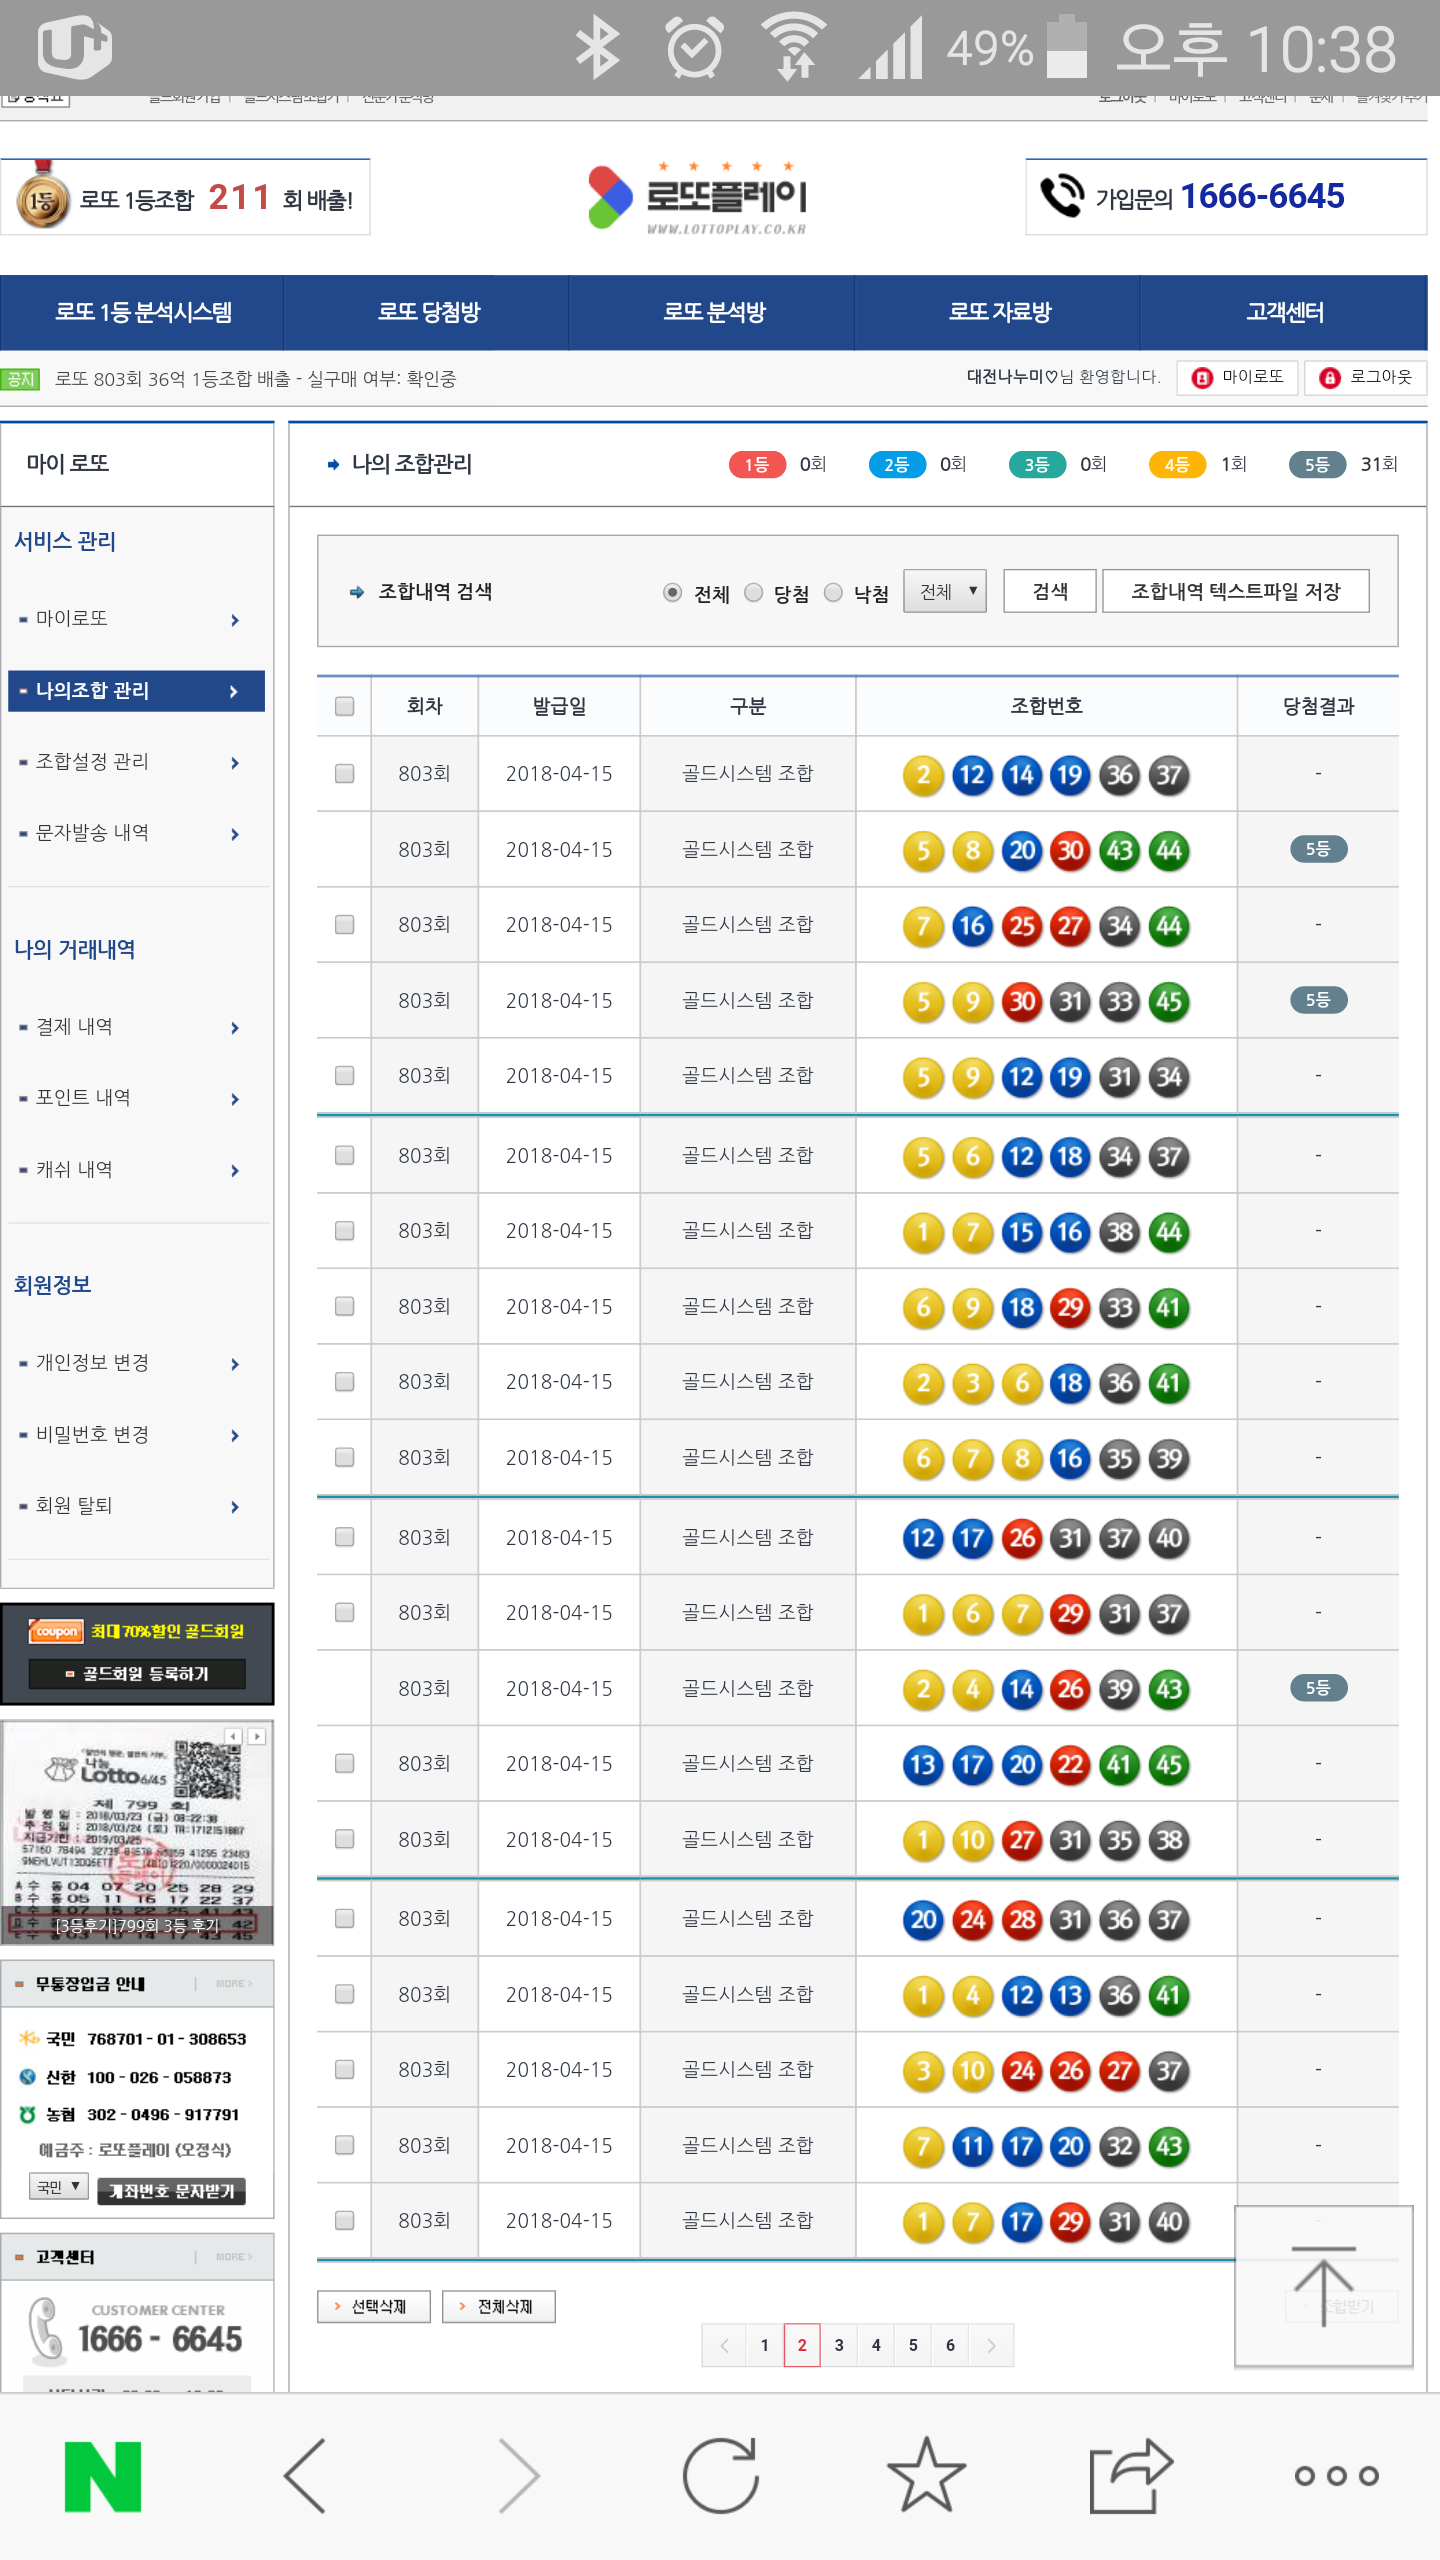Check the select-all checkbox in table header
The height and width of the screenshot is (2560, 1440).
point(345,706)
